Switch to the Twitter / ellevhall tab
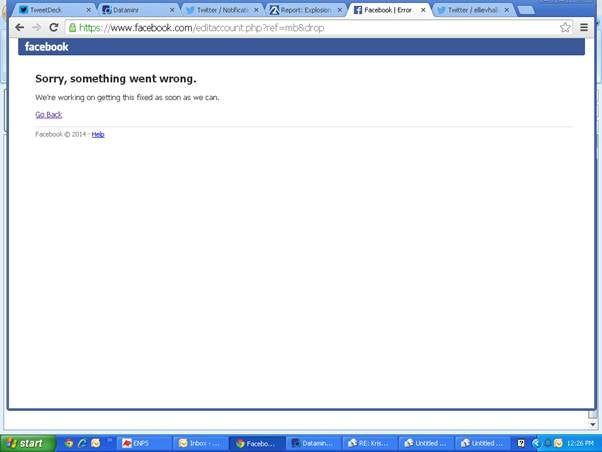This screenshot has width=602, height=452. [x=473, y=10]
